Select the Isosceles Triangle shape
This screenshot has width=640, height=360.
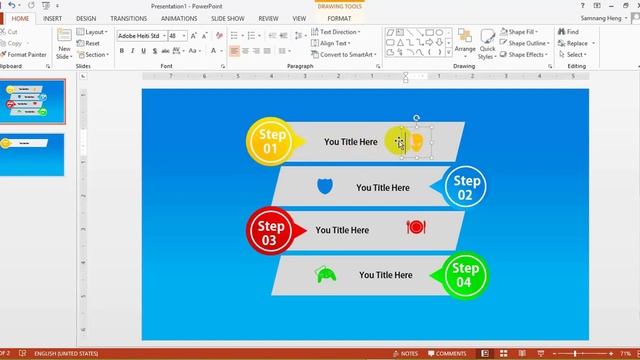click(x=400, y=42)
